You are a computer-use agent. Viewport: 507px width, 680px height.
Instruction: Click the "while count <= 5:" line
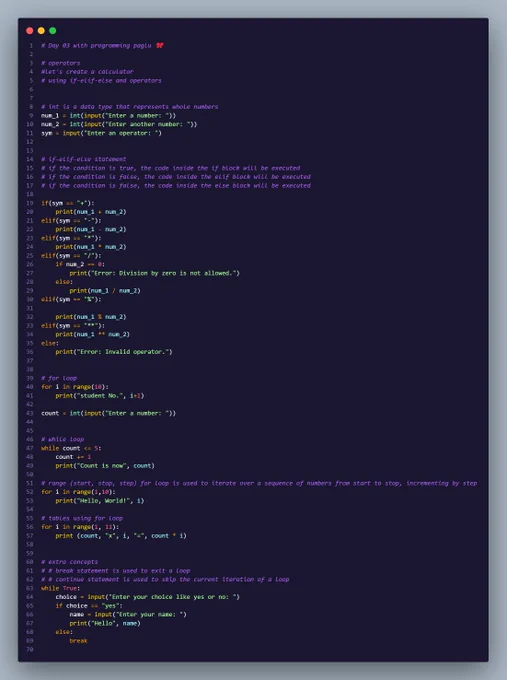[x=71, y=448]
